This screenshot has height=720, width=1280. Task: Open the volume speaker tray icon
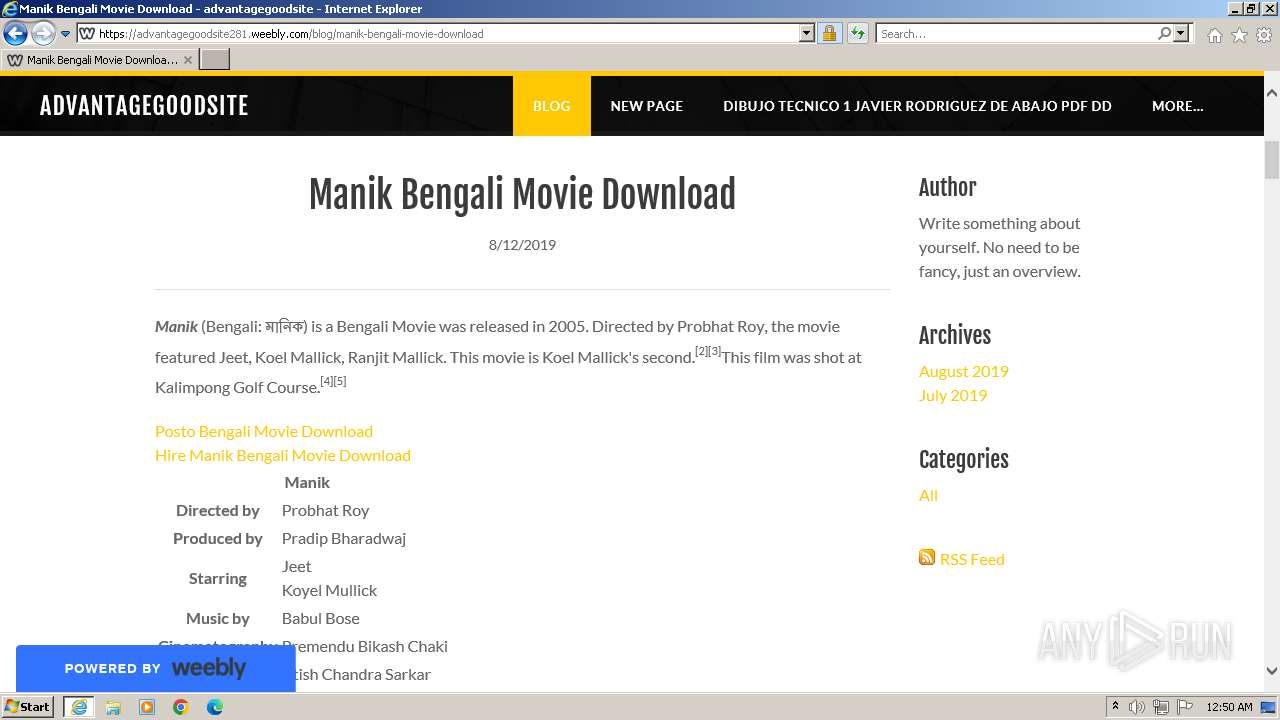(x=1137, y=707)
